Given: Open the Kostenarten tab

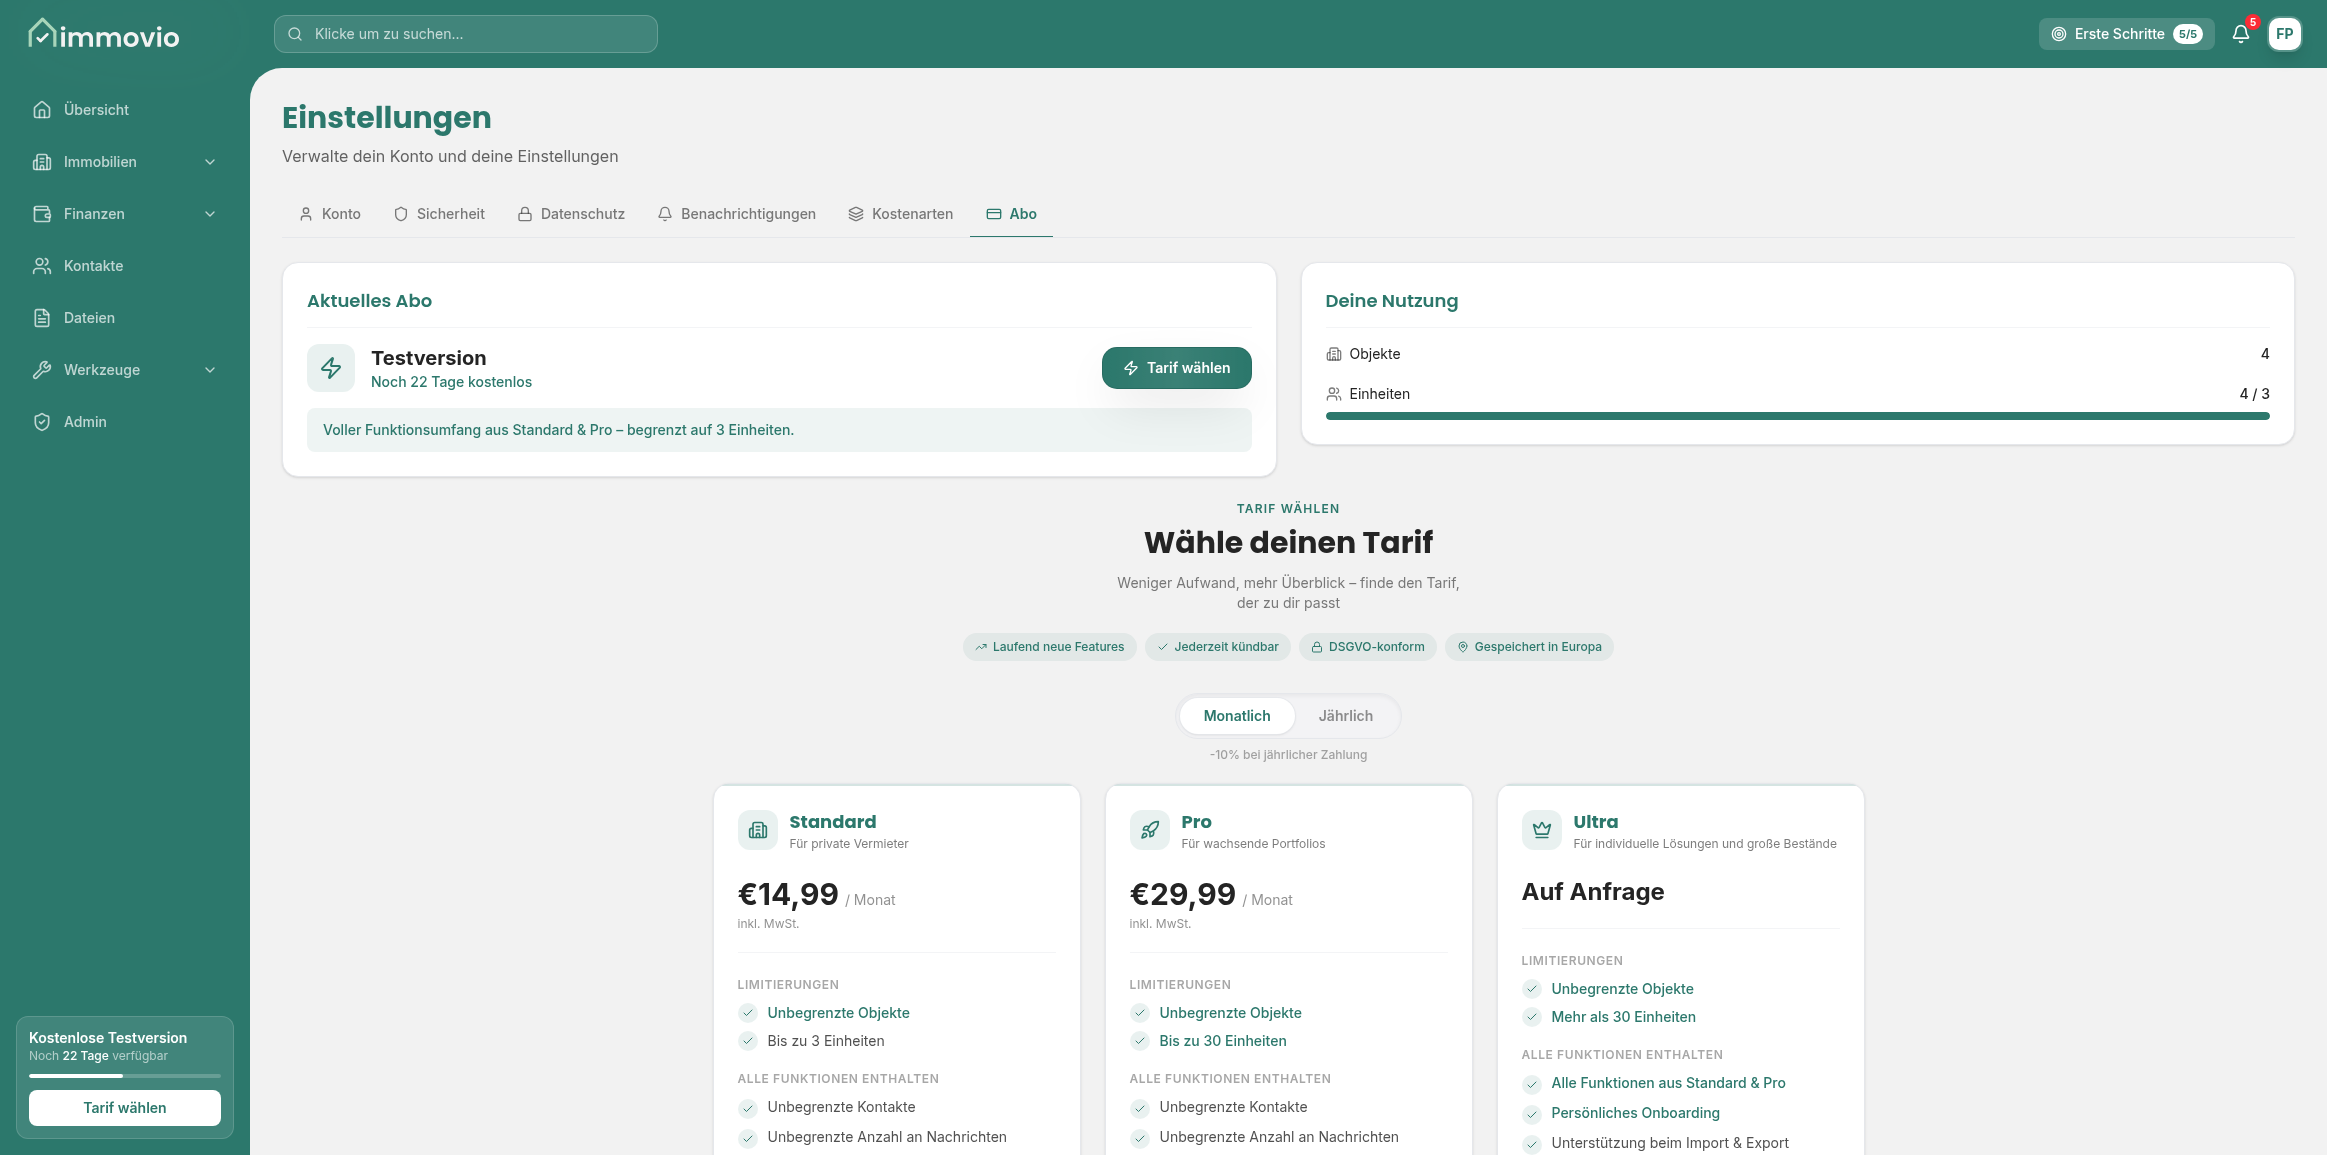Looking at the screenshot, I should (900, 214).
